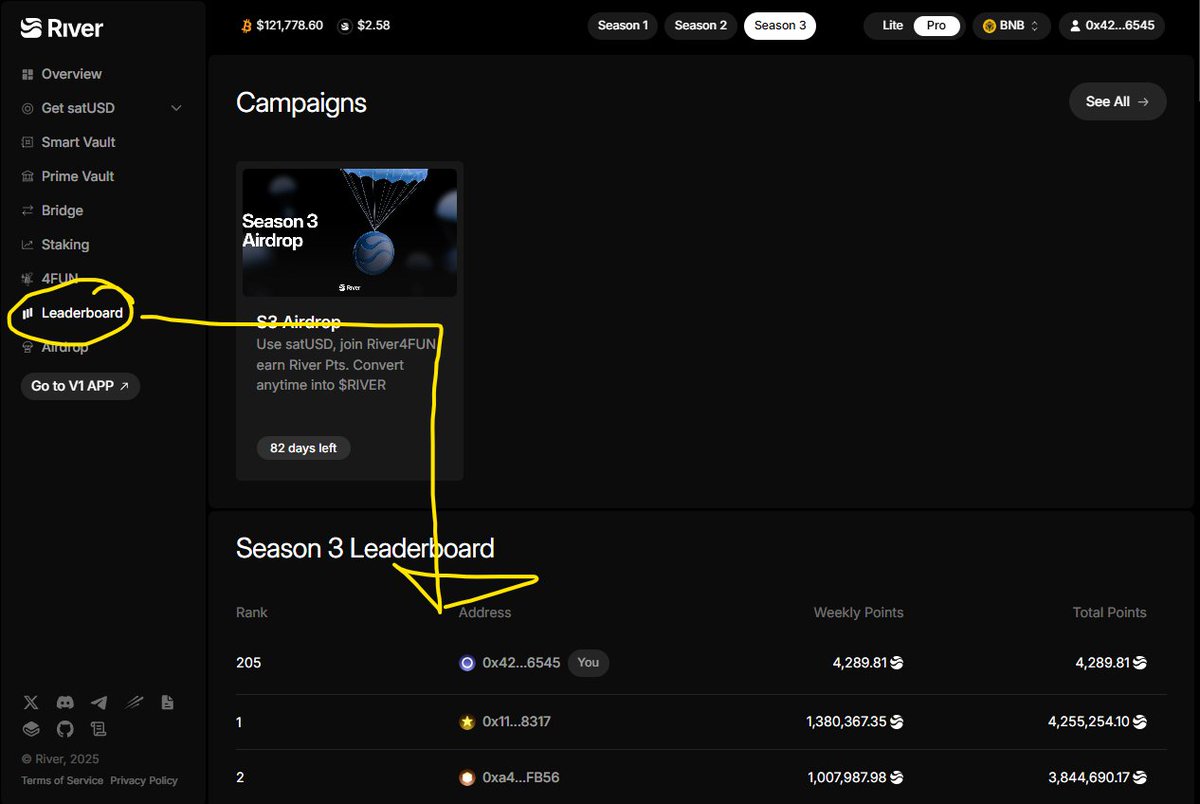This screenshot has height=804, width=1200.
Task: Click the chart icon beside Staking
Action: [x=28, y=244]
